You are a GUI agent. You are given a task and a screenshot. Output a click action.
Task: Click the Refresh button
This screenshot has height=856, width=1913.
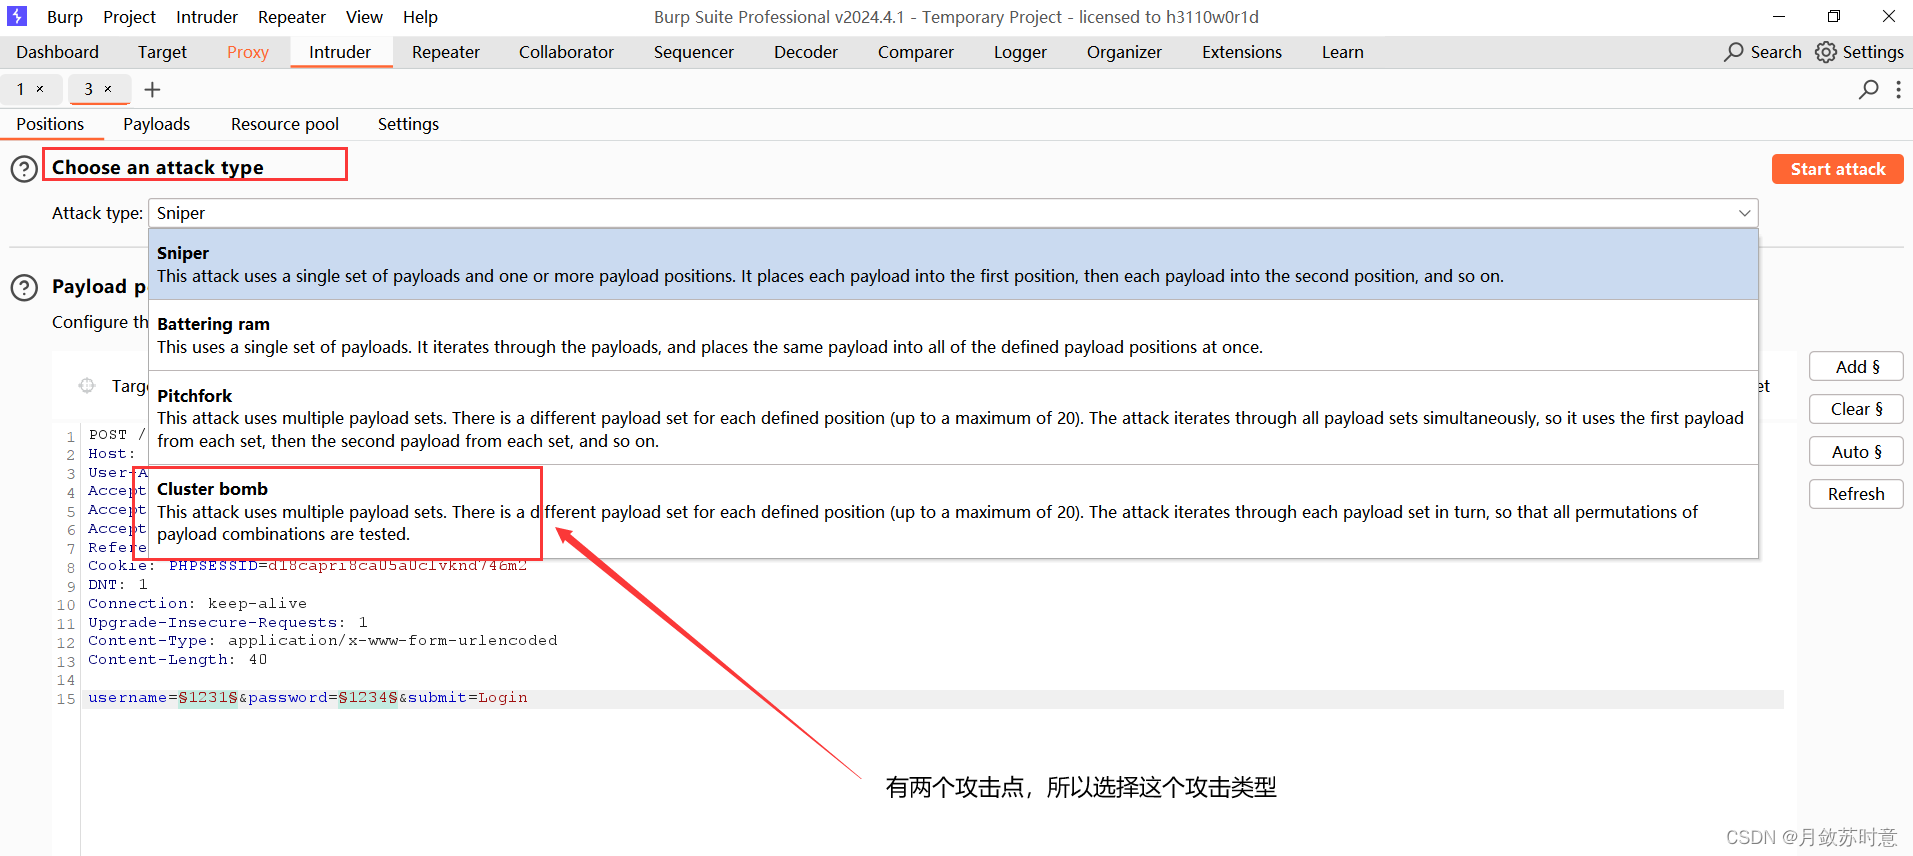pyautogui.click(x=1856, y=494)
